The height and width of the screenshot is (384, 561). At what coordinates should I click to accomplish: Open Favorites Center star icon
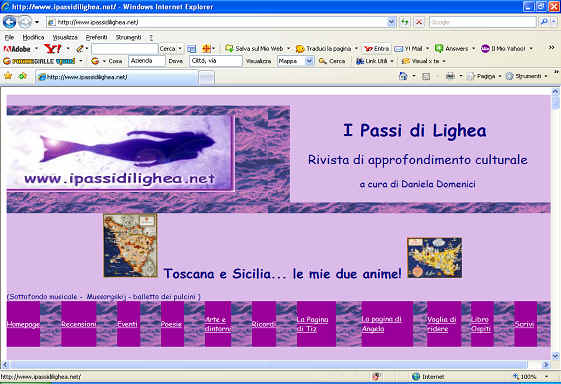tap(8, 76)
